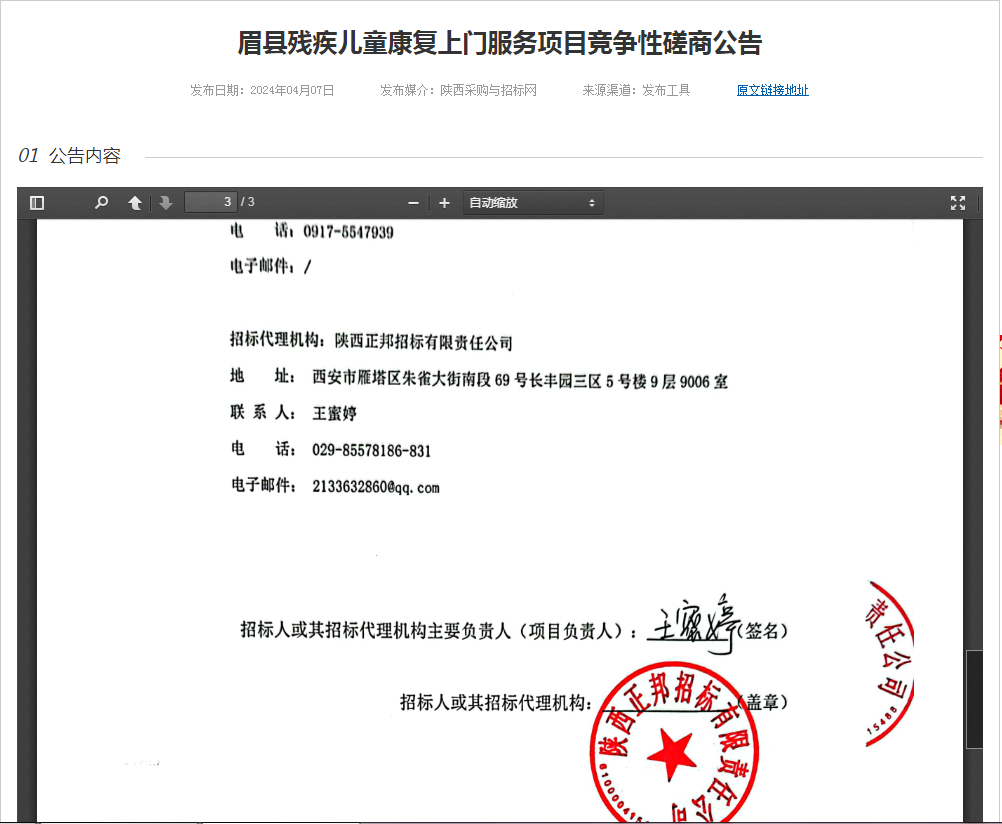Click the page number input field

(x=210, y=202)
